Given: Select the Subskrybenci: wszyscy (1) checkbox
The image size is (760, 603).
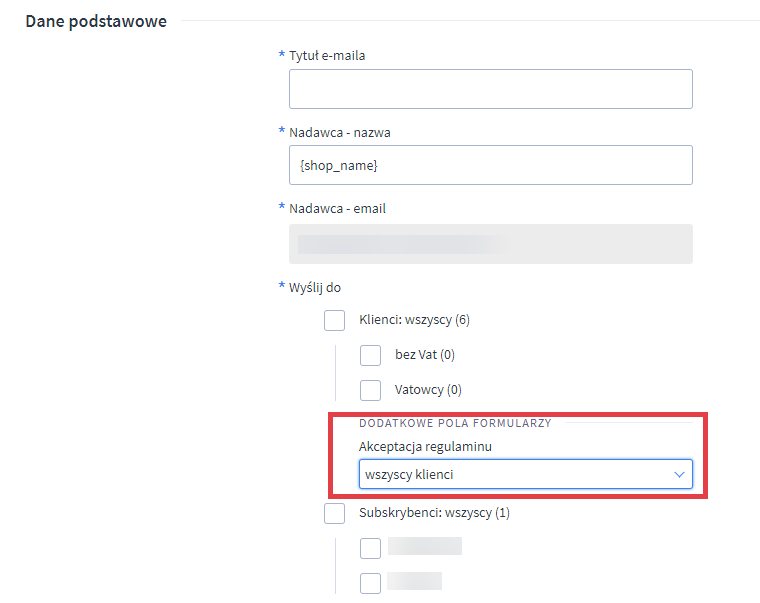Looking at the screenshot, I should click(x=335, y=513).
